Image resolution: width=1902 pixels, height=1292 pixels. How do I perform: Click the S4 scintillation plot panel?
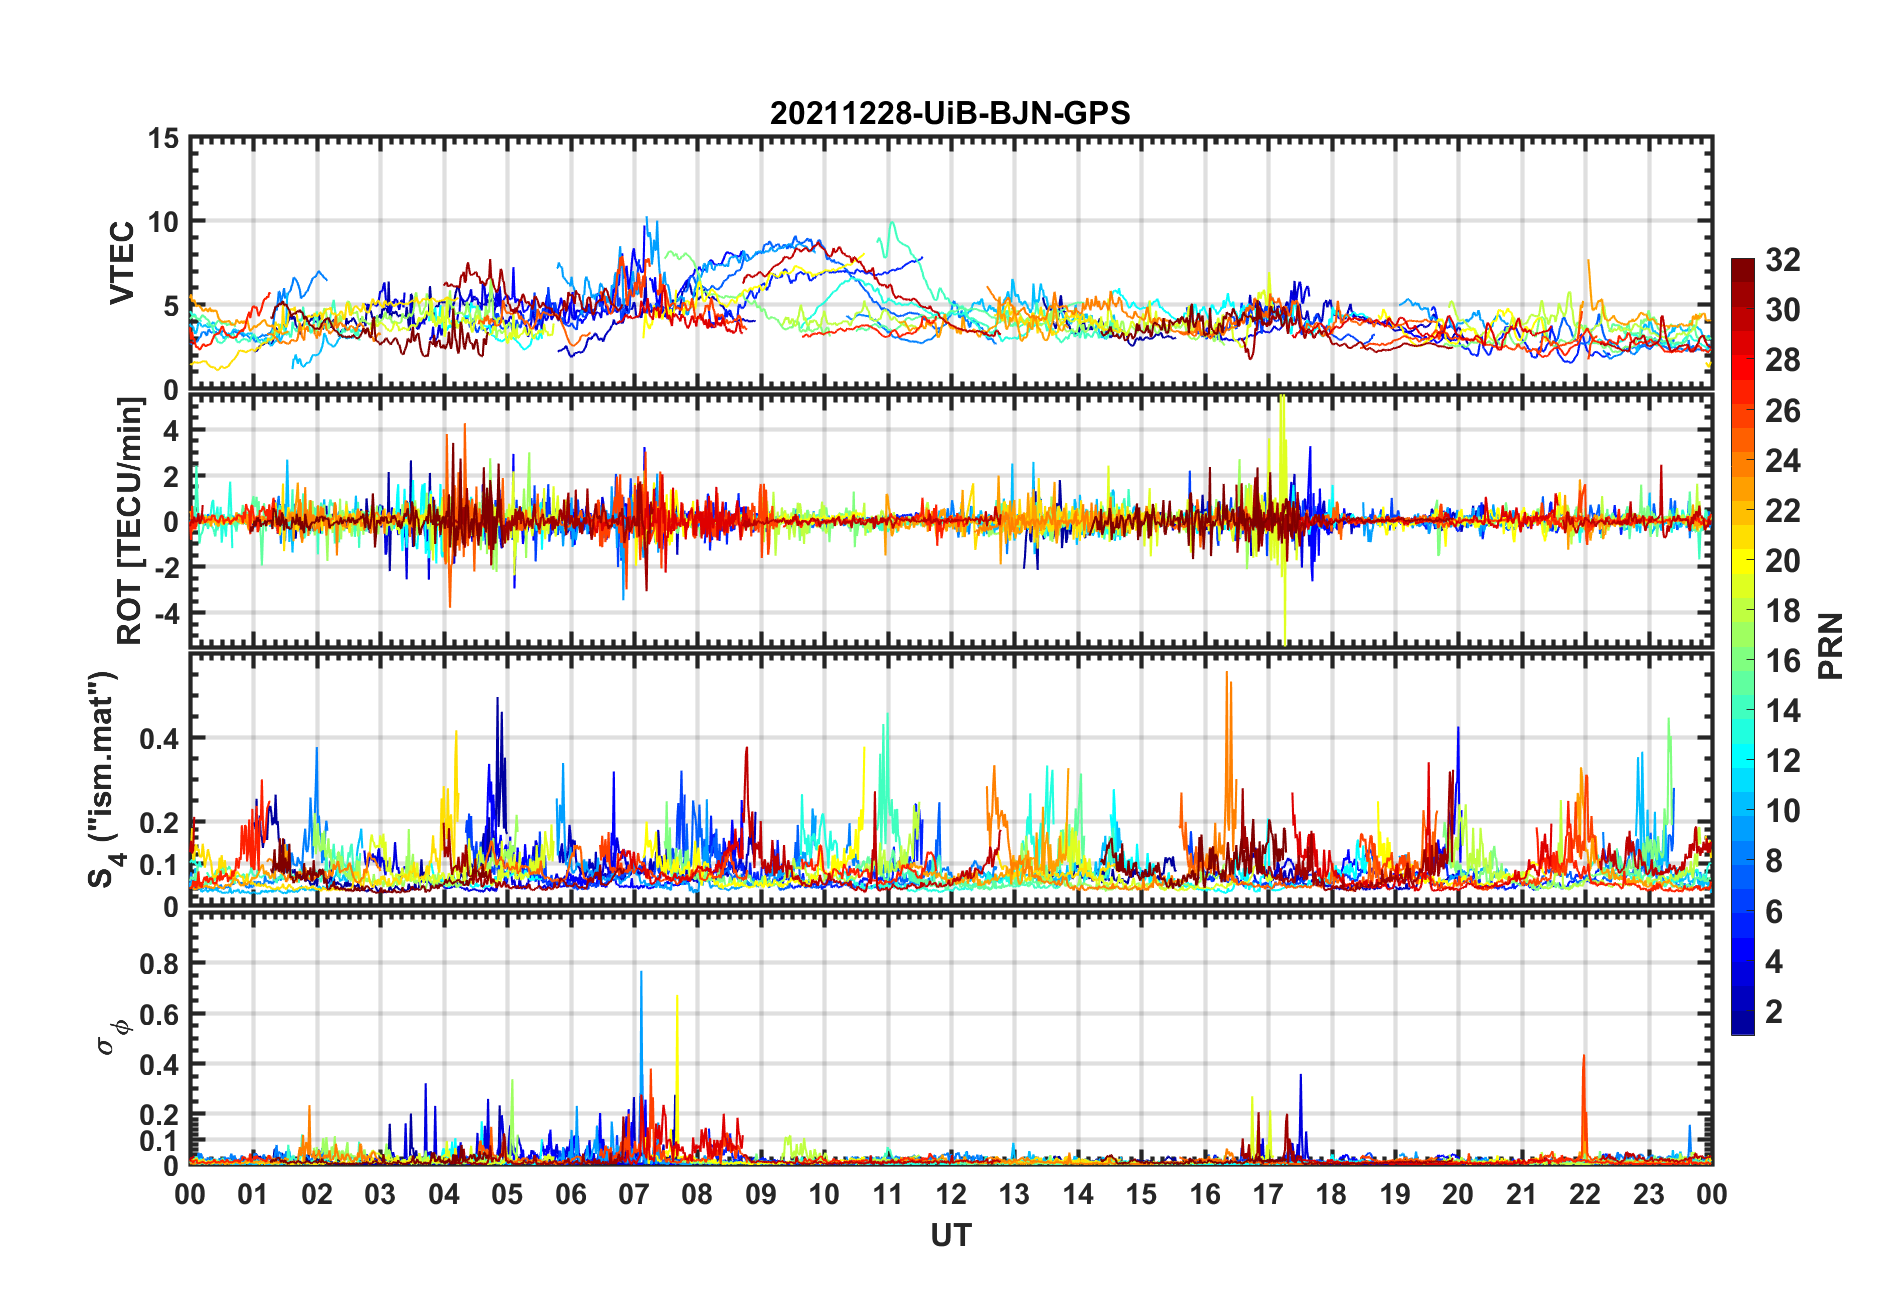click(x=951, y=780)
